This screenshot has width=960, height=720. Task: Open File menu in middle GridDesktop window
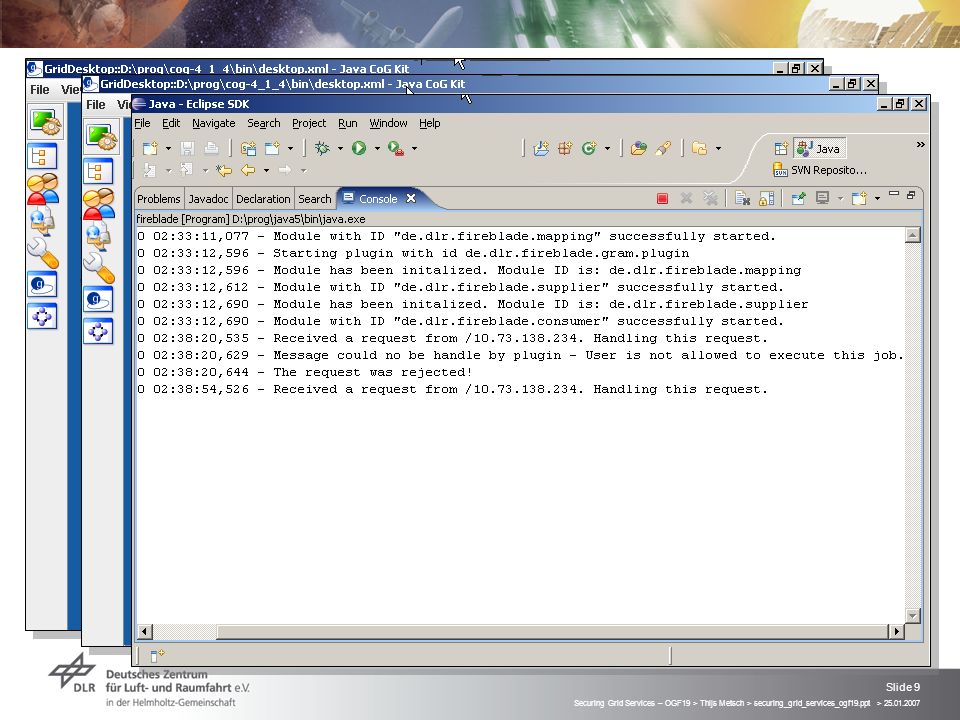point(96,105)
